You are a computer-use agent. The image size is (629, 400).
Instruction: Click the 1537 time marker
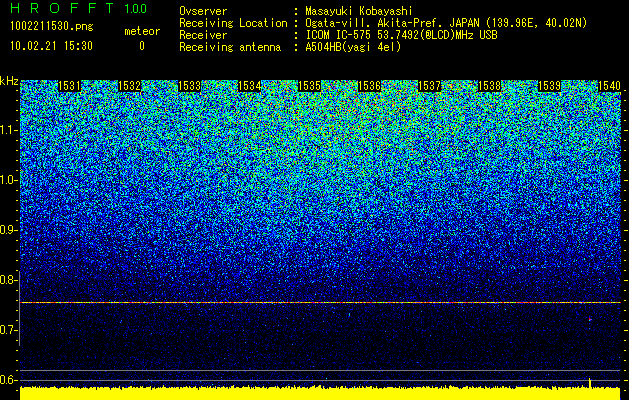[429, 86]
